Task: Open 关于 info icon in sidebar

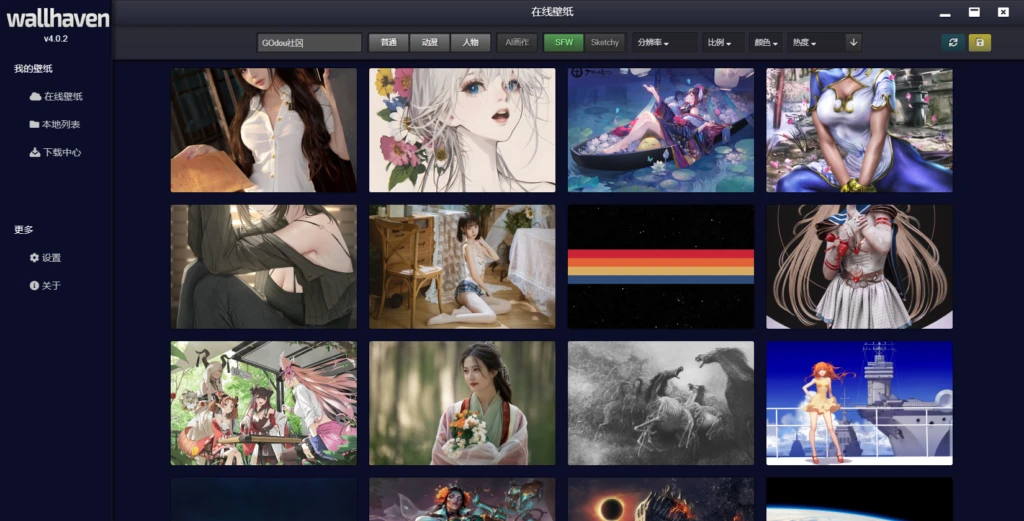Action: tap(35, 286)
